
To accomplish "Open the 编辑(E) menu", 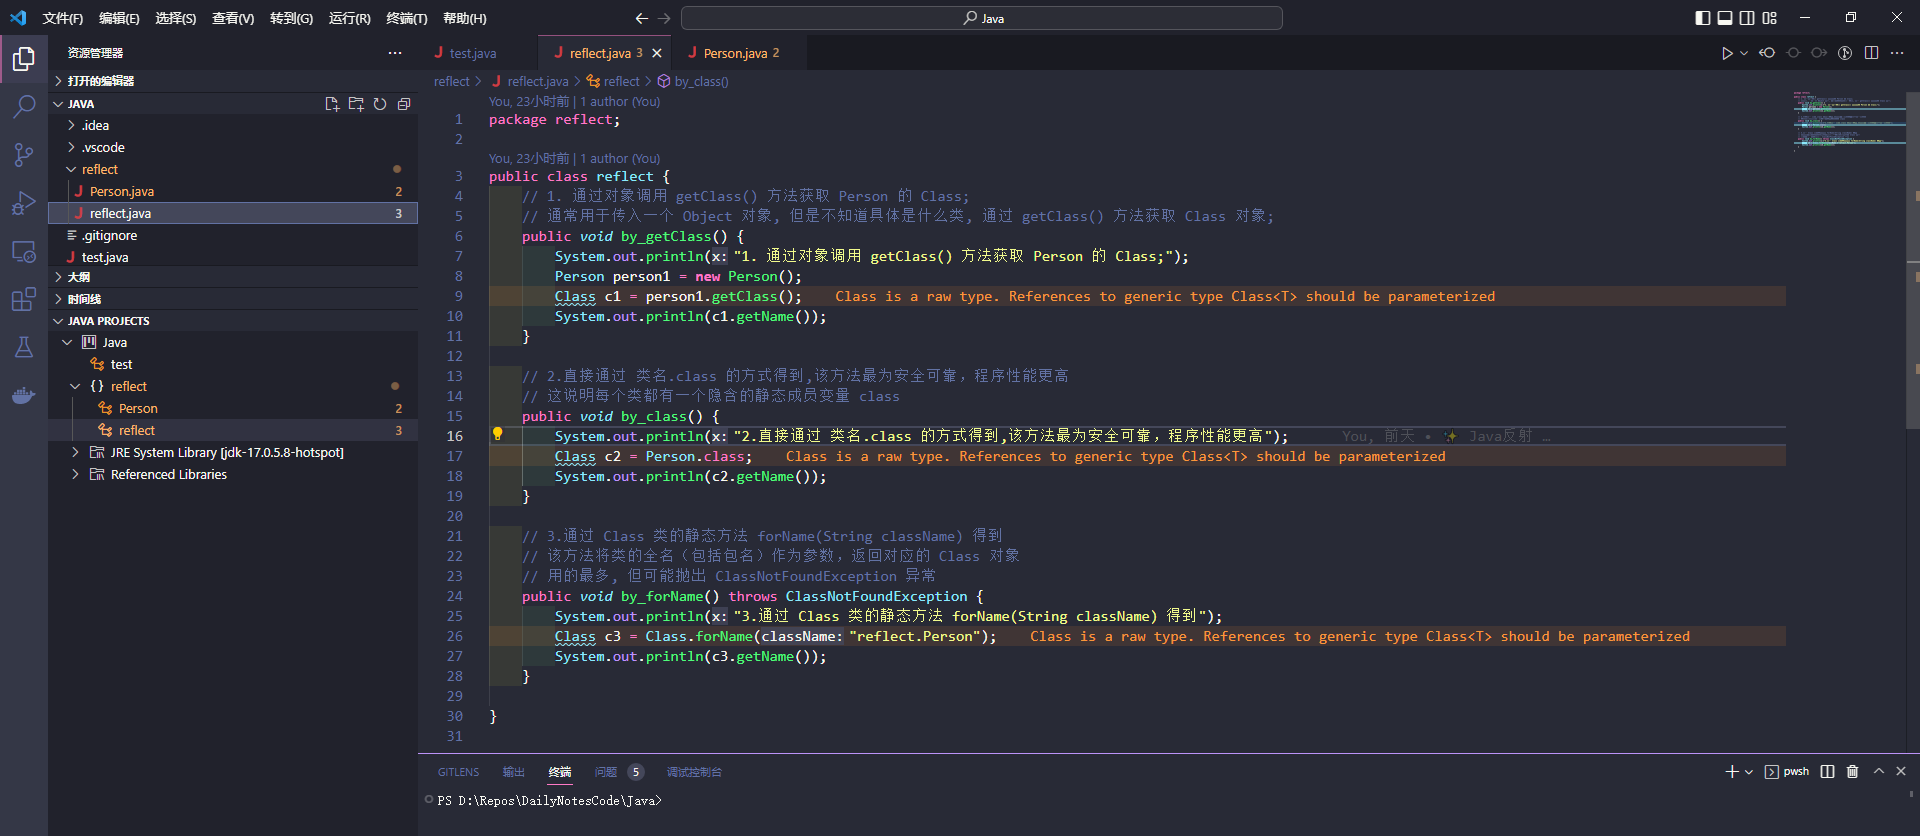I will (x=119, y=18).
